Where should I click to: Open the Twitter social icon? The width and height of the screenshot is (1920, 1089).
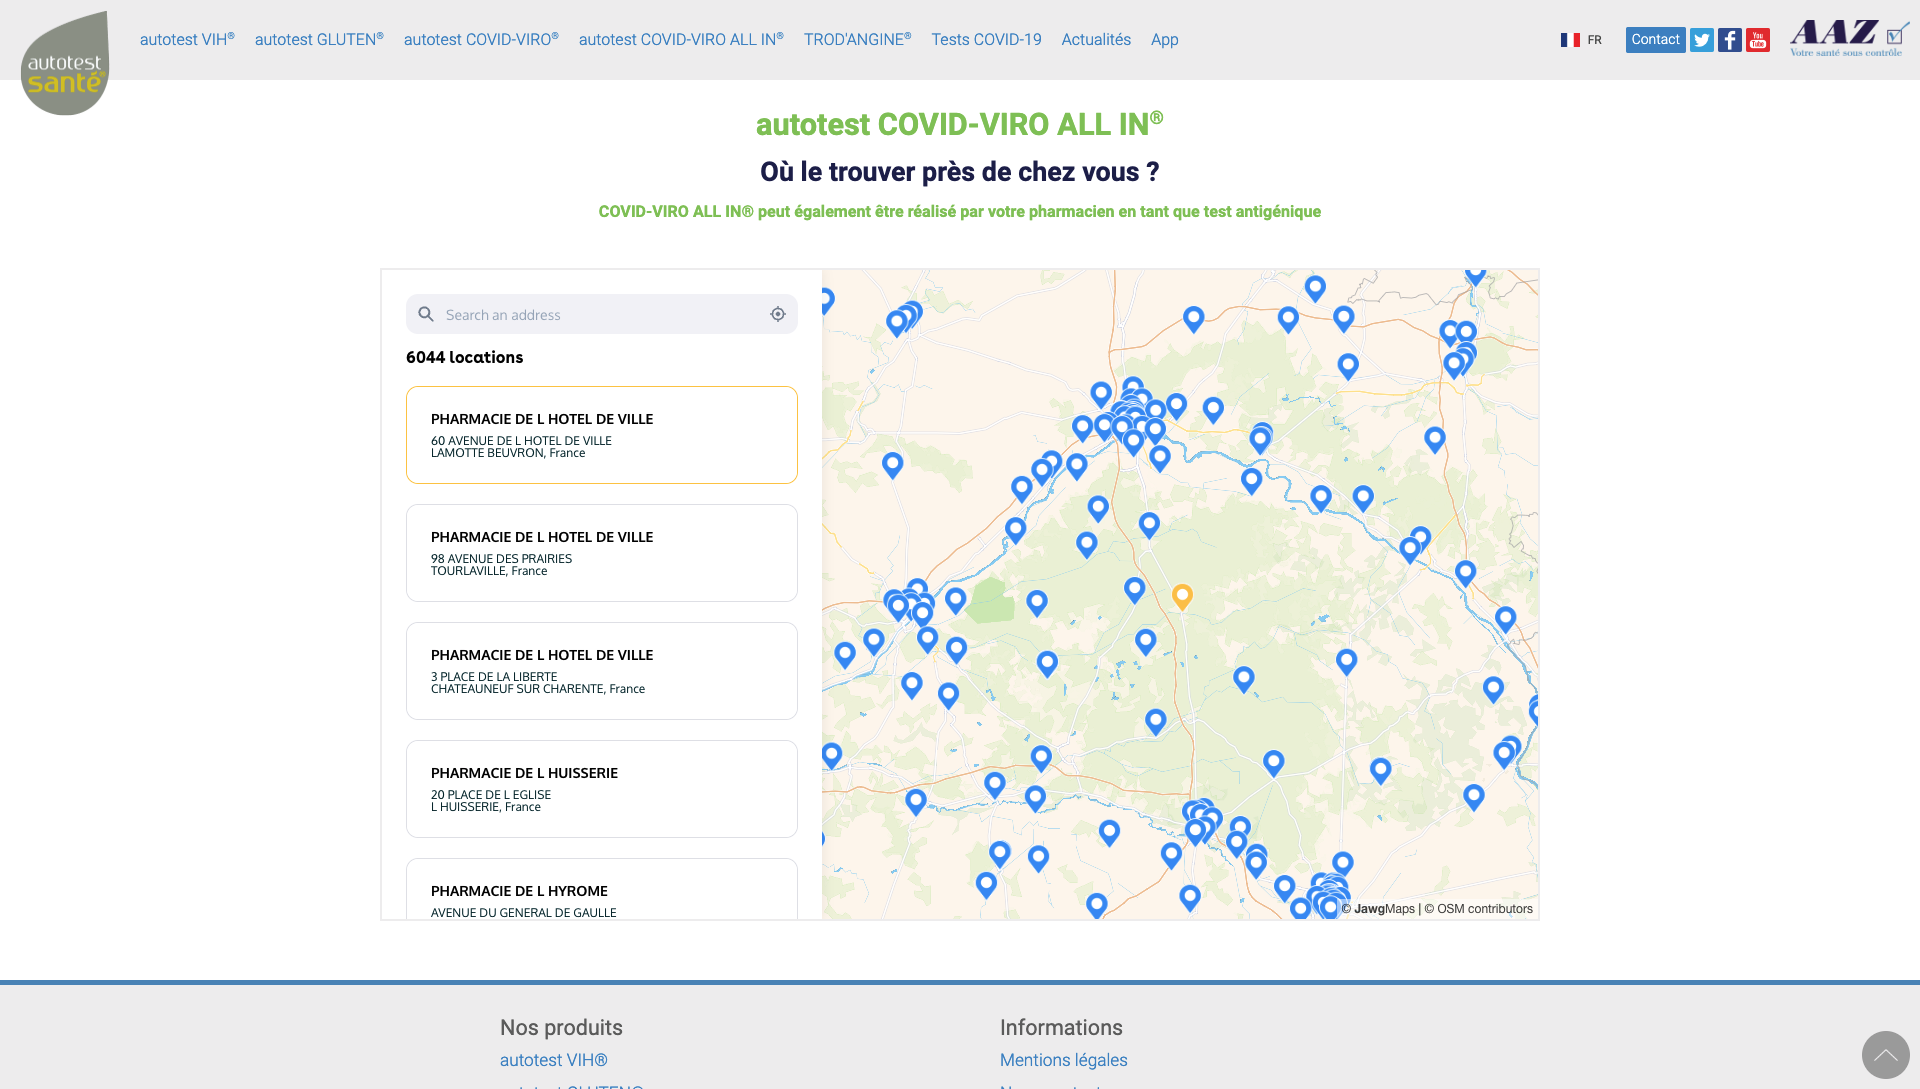(x=1702, y=40)
